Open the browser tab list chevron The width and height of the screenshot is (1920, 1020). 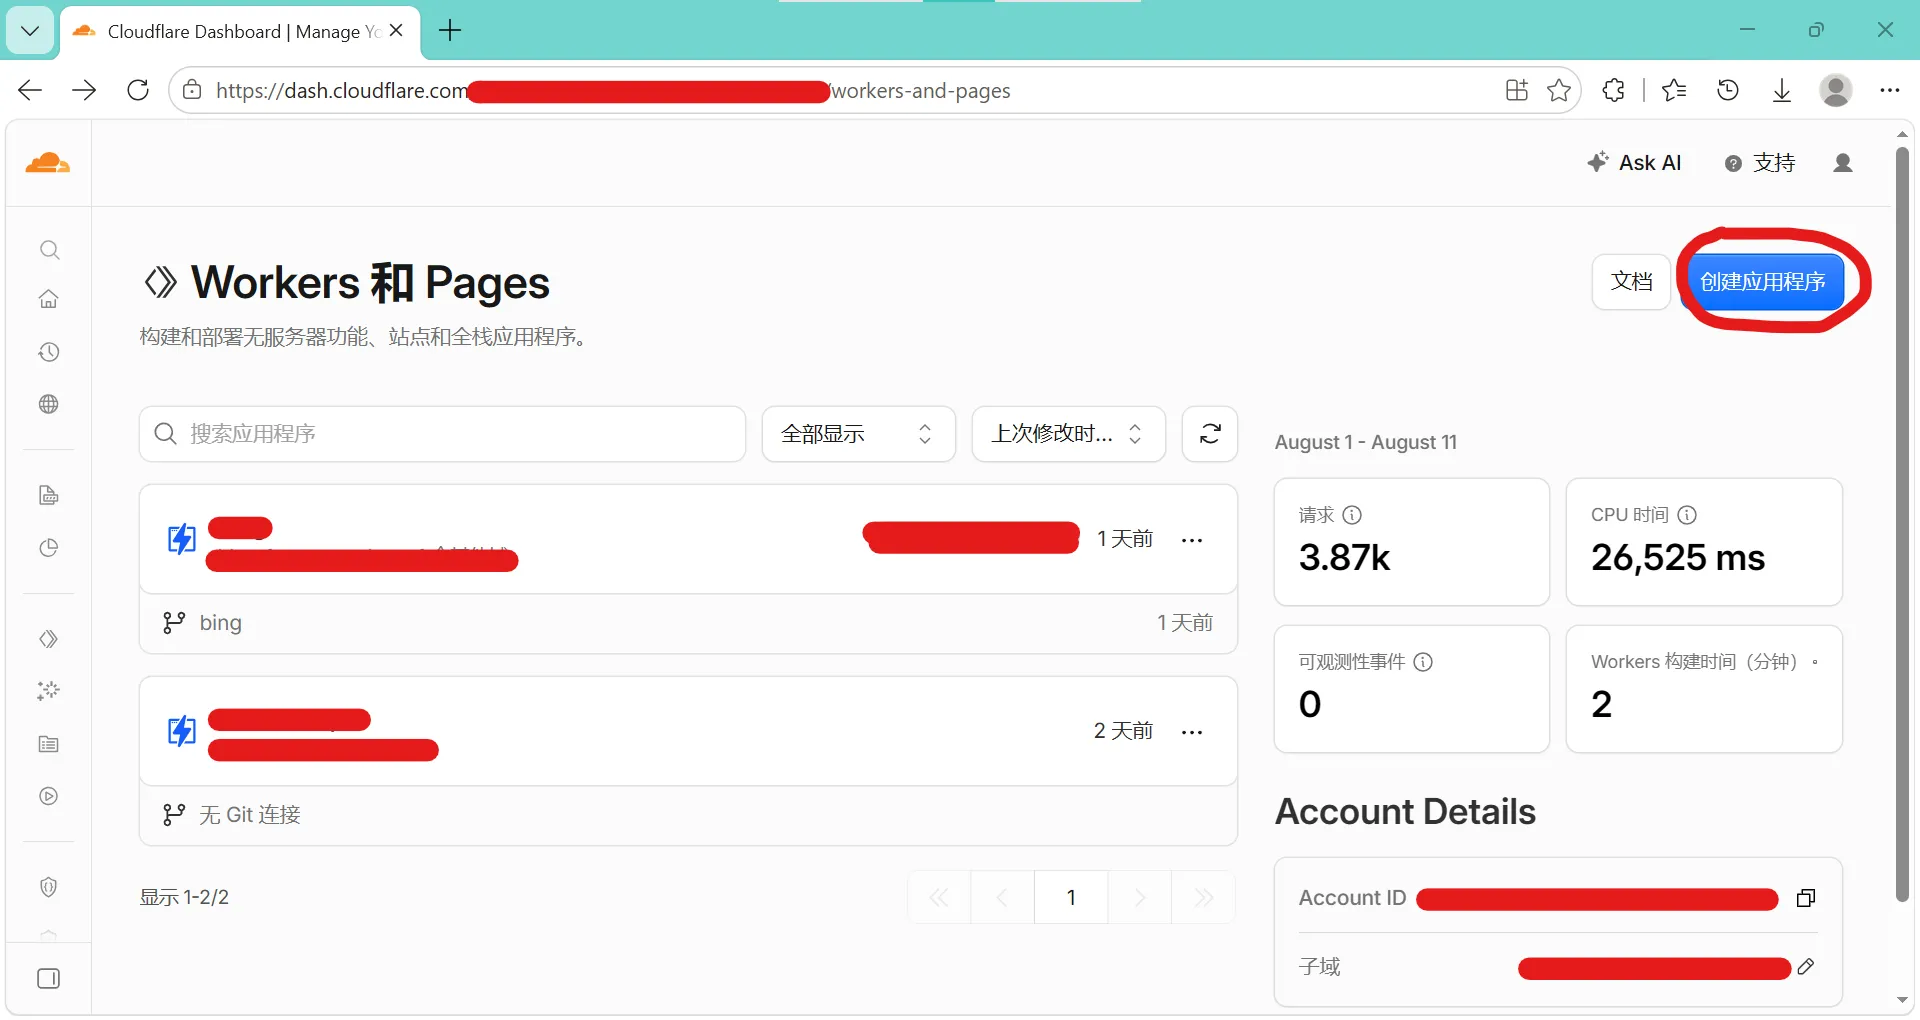pos(30,31)
